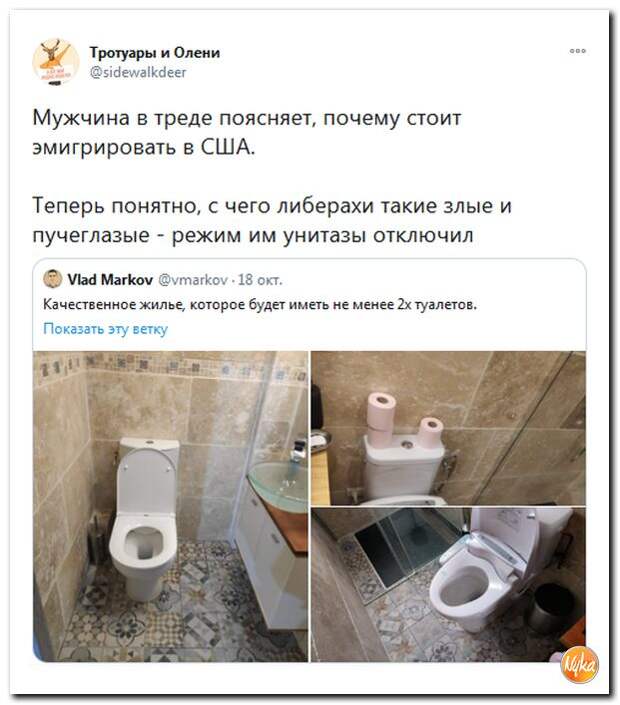Click the black trash bin in bottom-right photo
This screenshot has height=705, width=620.
552,607
